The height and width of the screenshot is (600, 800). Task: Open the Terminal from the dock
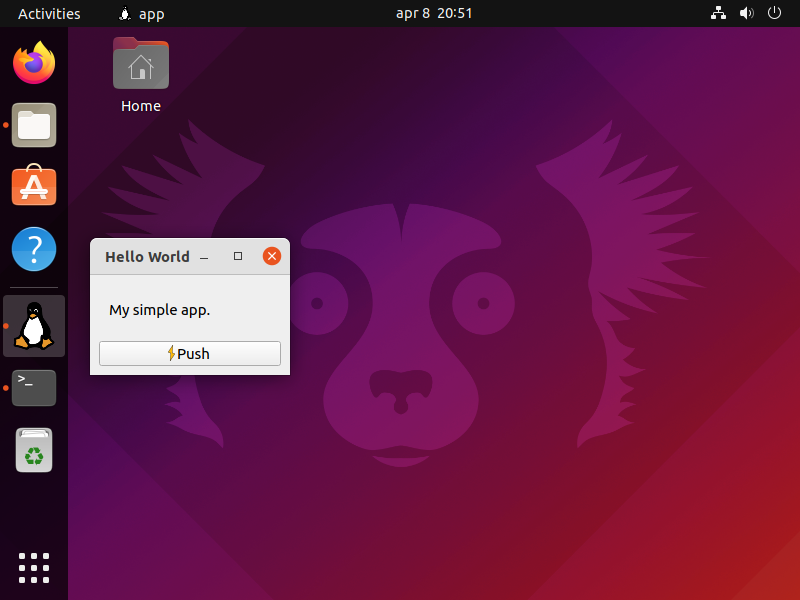point(34,388)
